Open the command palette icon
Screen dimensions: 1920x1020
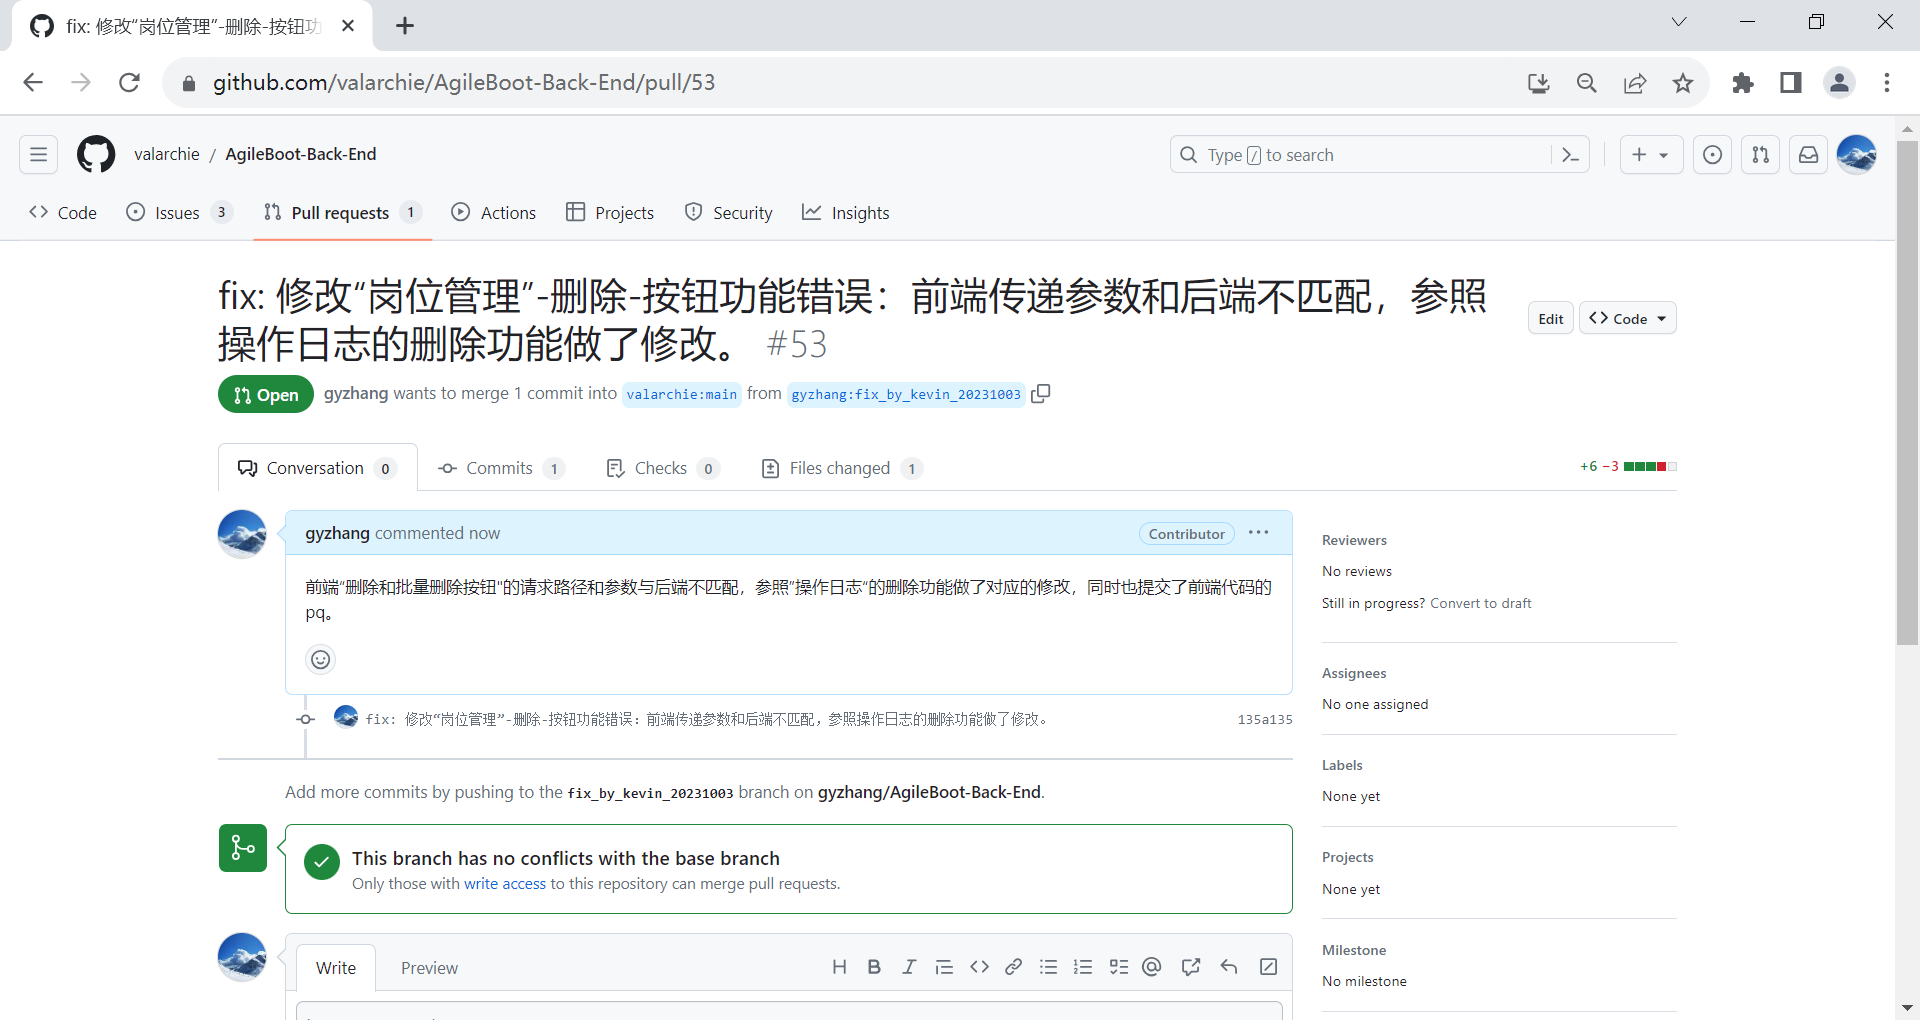click(1570, 155)
